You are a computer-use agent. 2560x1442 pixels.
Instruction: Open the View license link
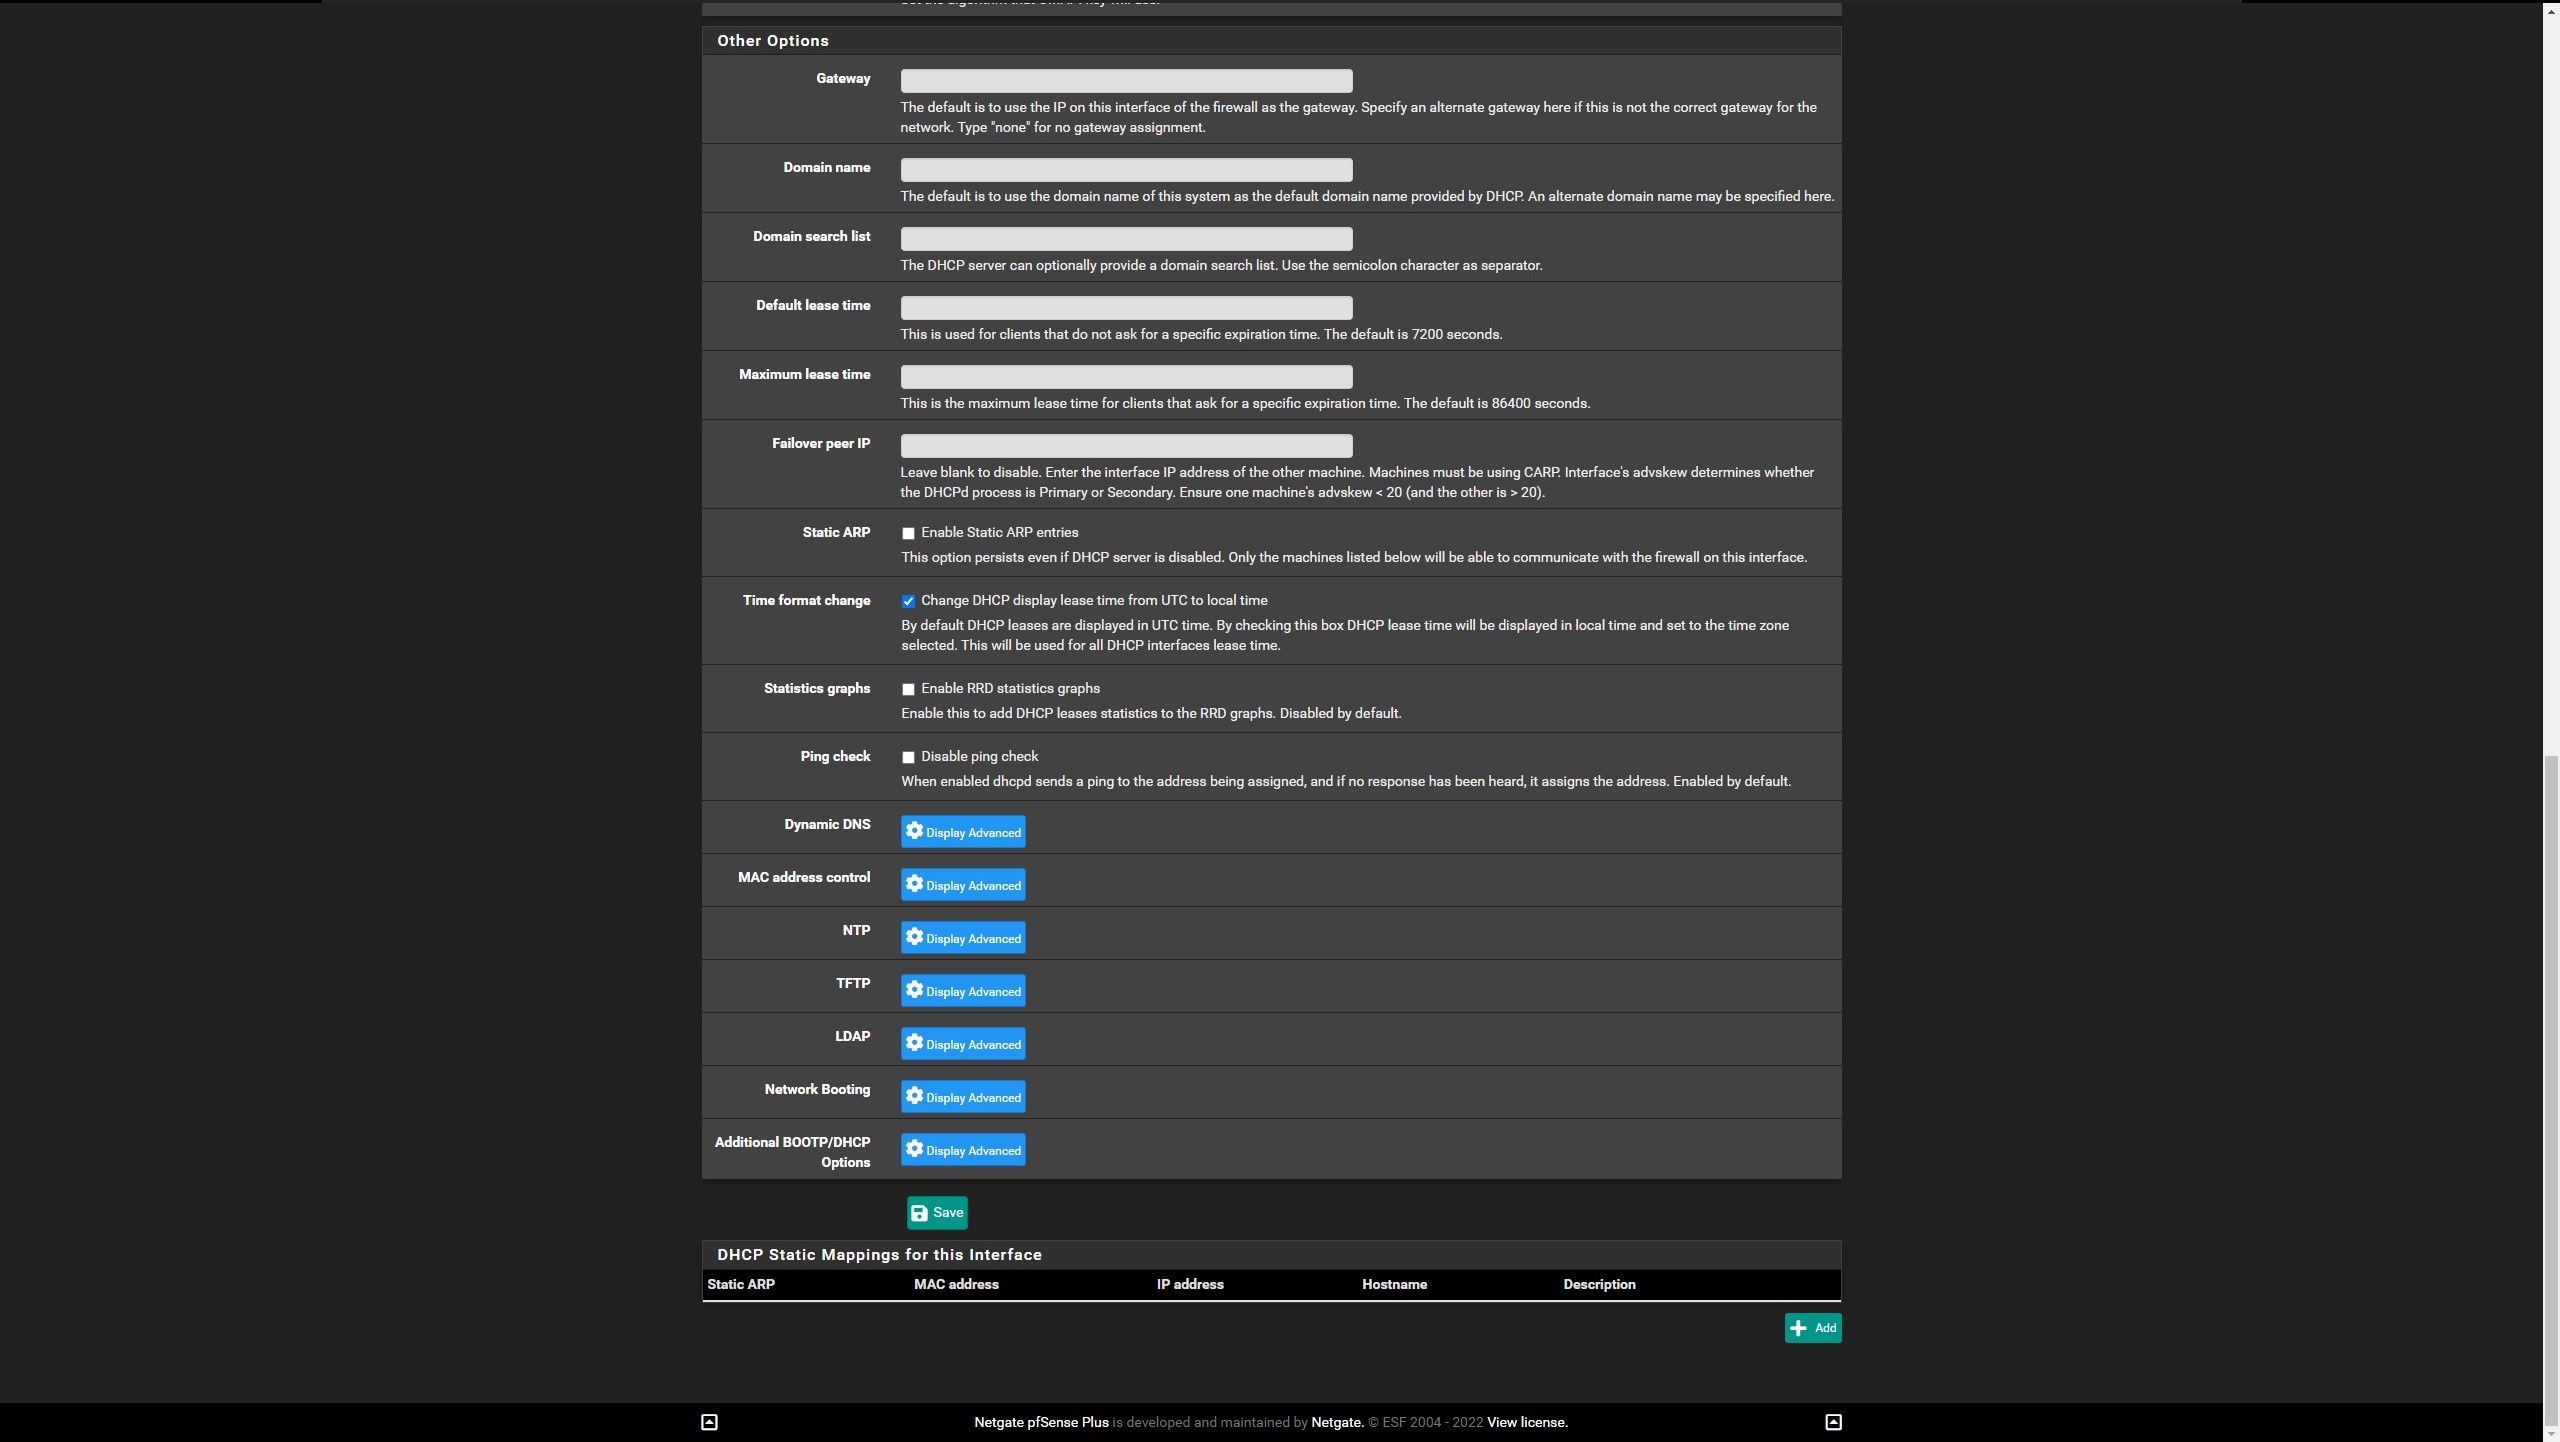[x=1526, y=1422]
